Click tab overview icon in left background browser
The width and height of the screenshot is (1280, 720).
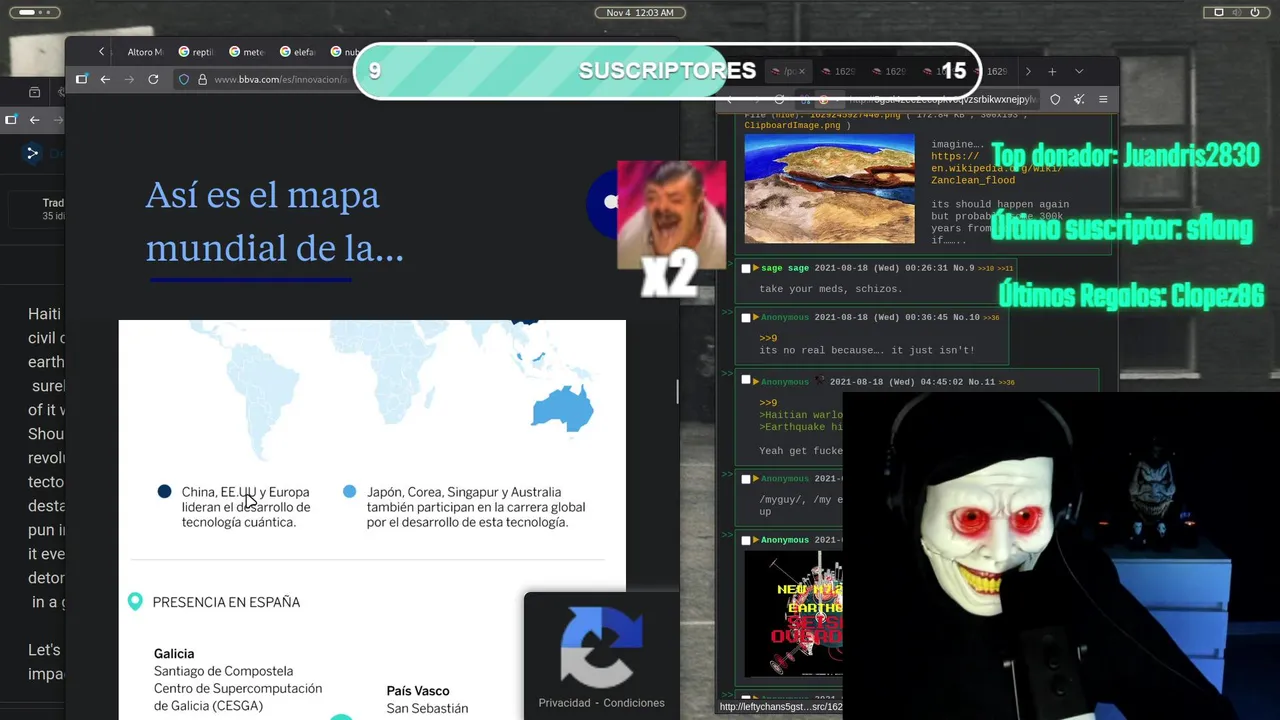tap(11, 120)
